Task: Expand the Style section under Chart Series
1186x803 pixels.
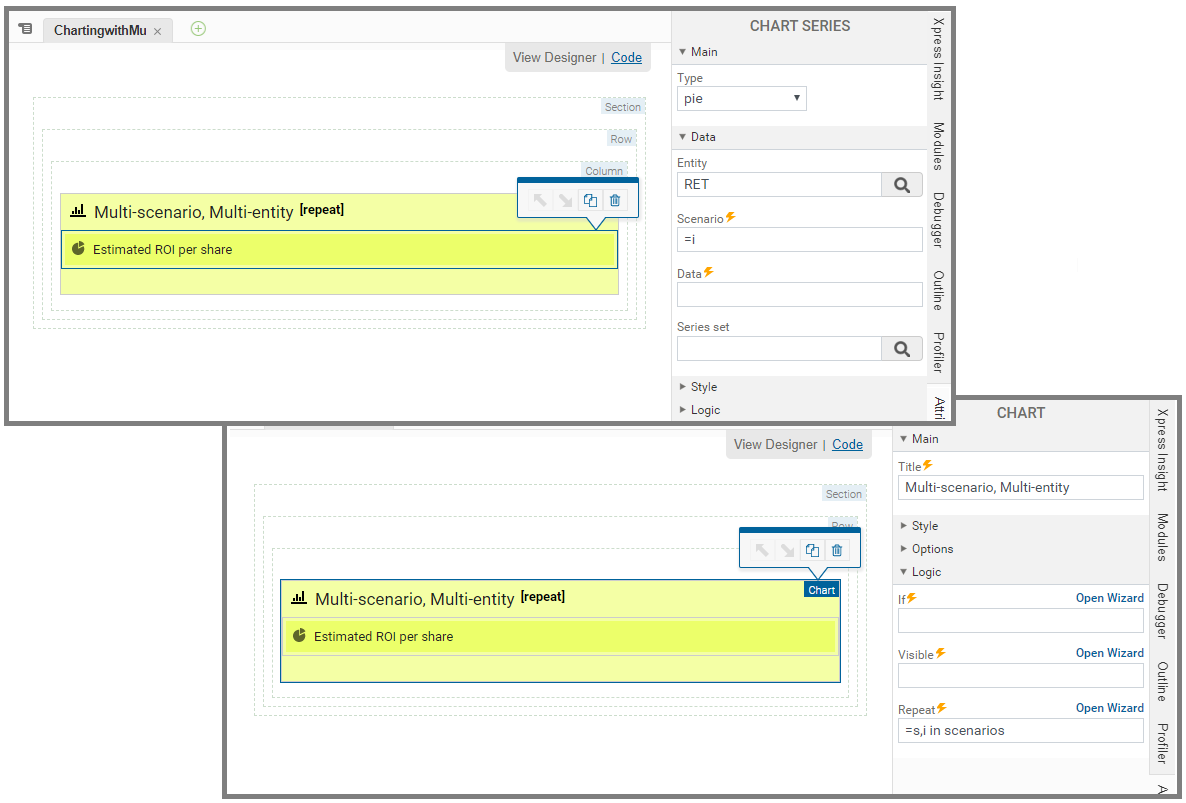Action: tap(703, 387)
